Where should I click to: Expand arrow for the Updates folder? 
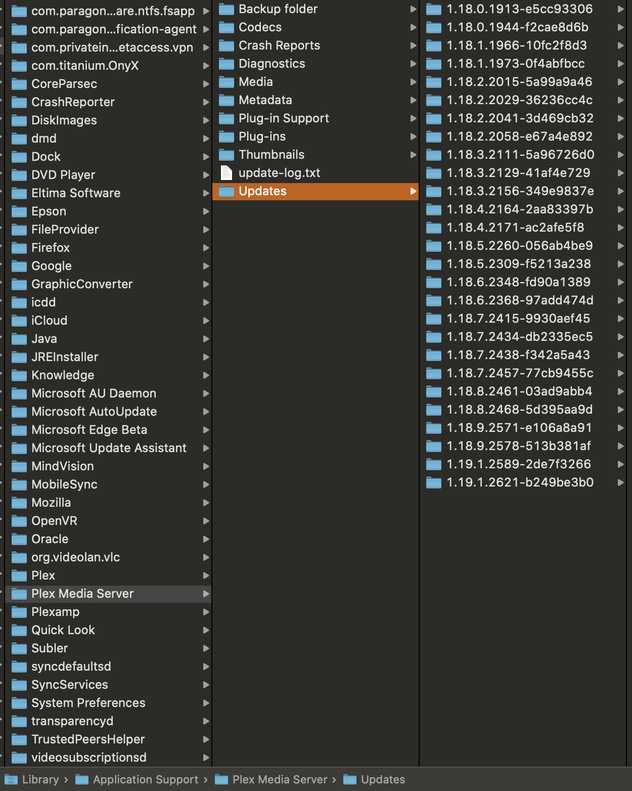tap(413, 191)
